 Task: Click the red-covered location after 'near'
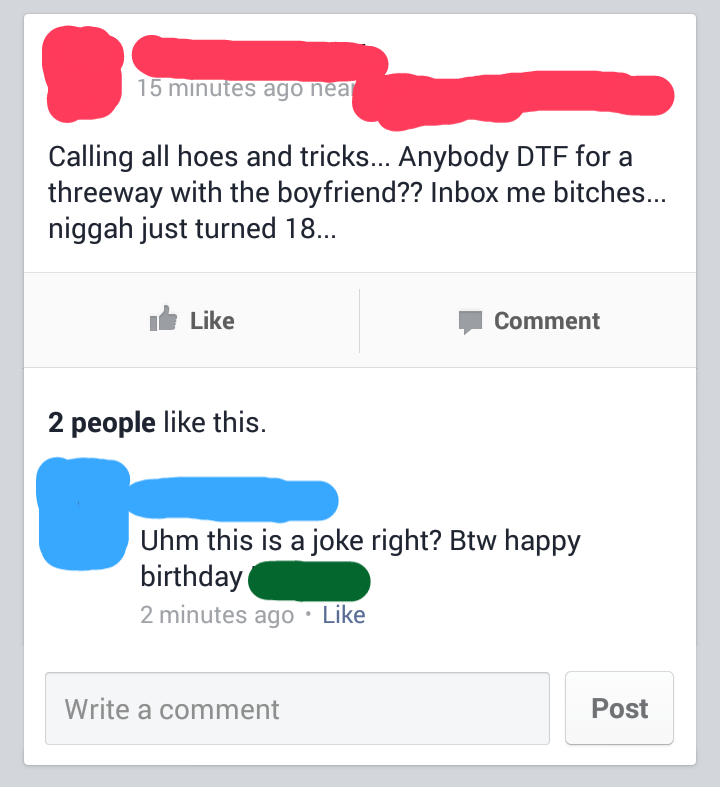coord(513,98)
